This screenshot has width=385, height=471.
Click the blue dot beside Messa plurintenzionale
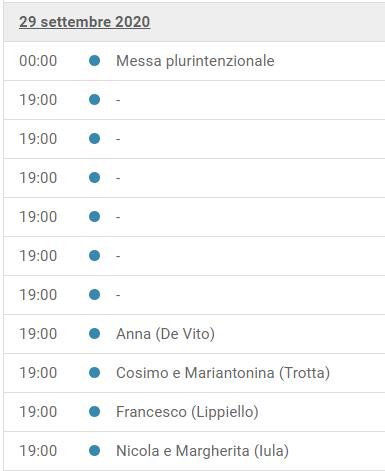click(95, 61)
